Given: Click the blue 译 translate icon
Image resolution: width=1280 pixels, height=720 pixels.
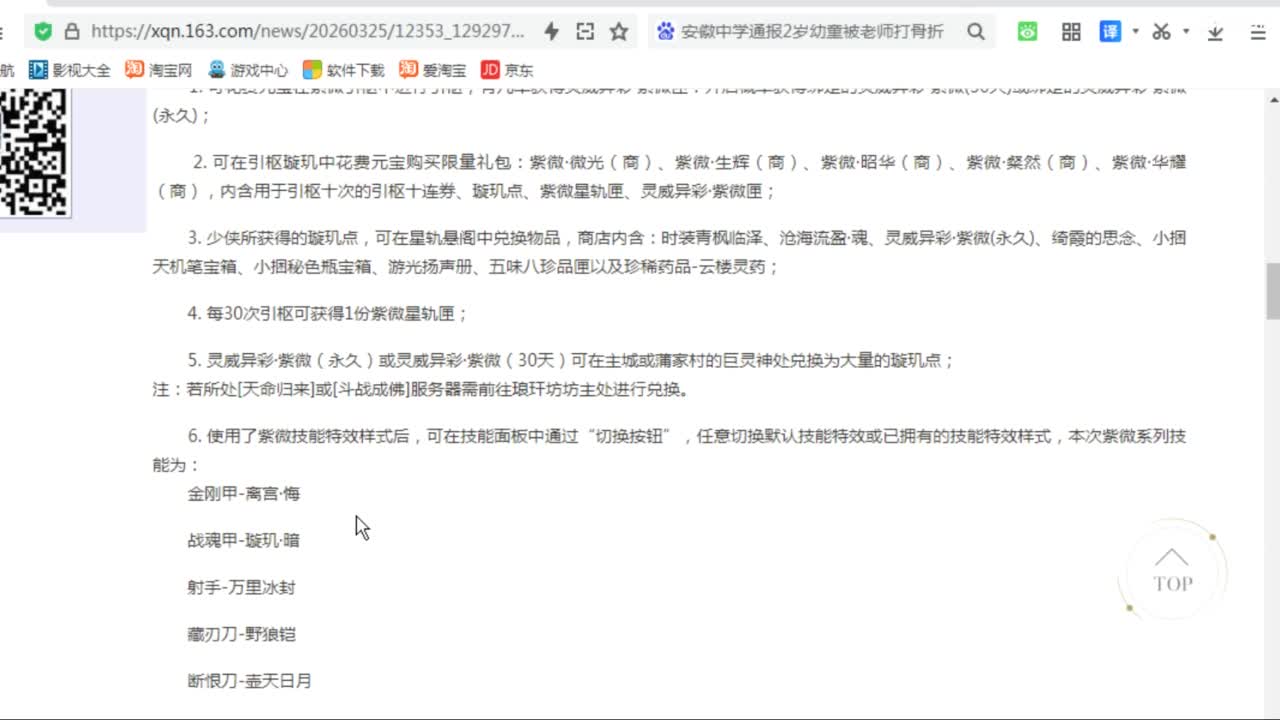Looking at the screenshot, I should point(1110,32).
